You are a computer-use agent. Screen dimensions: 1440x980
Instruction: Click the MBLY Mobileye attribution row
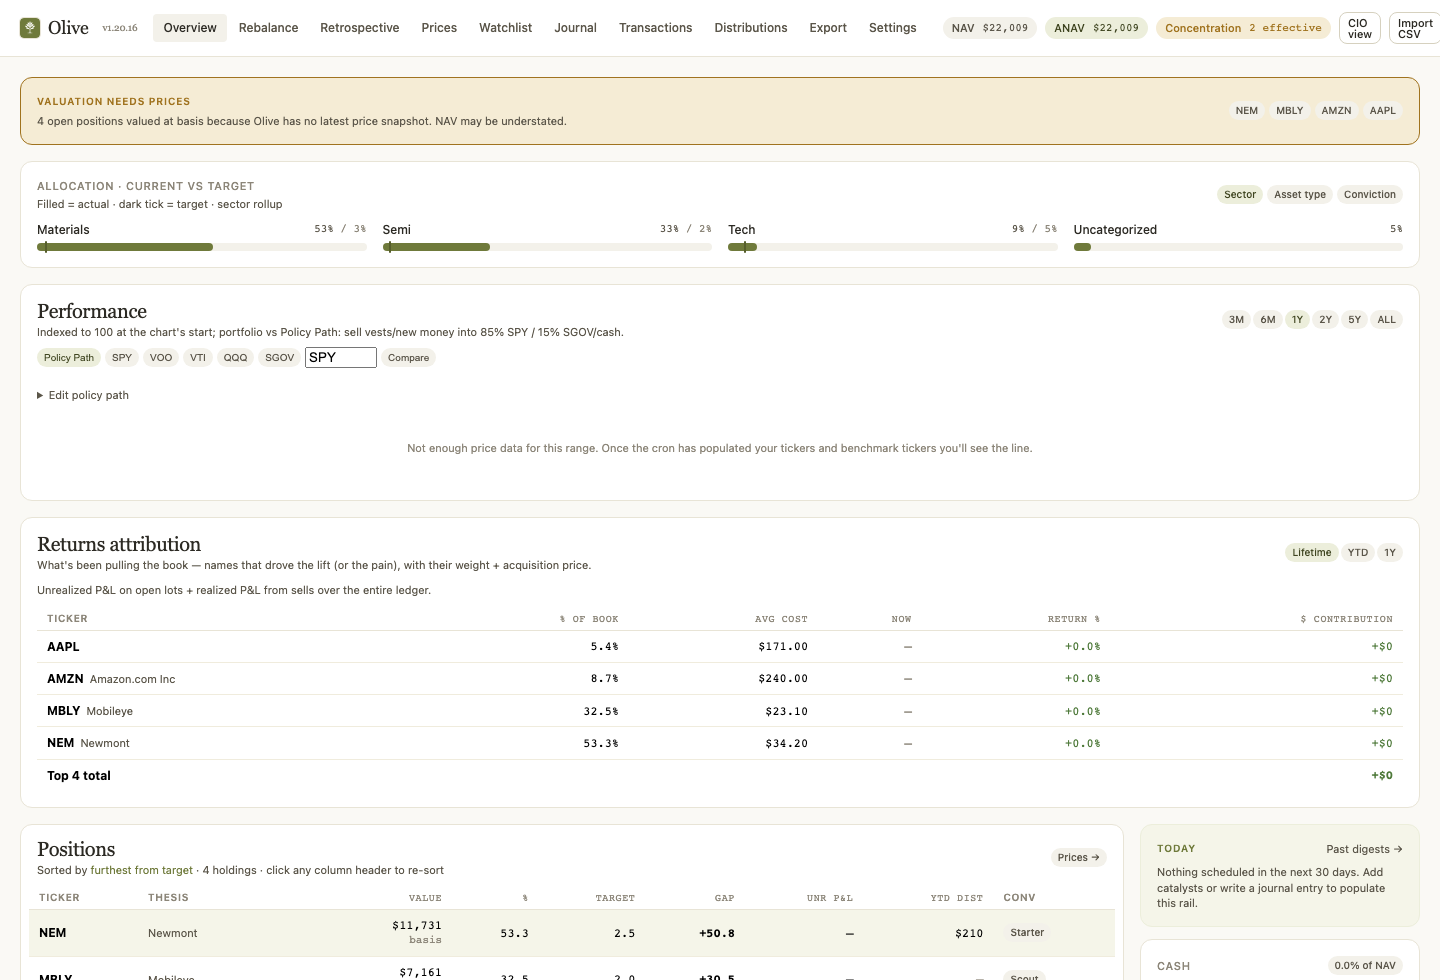pos(720,711)
